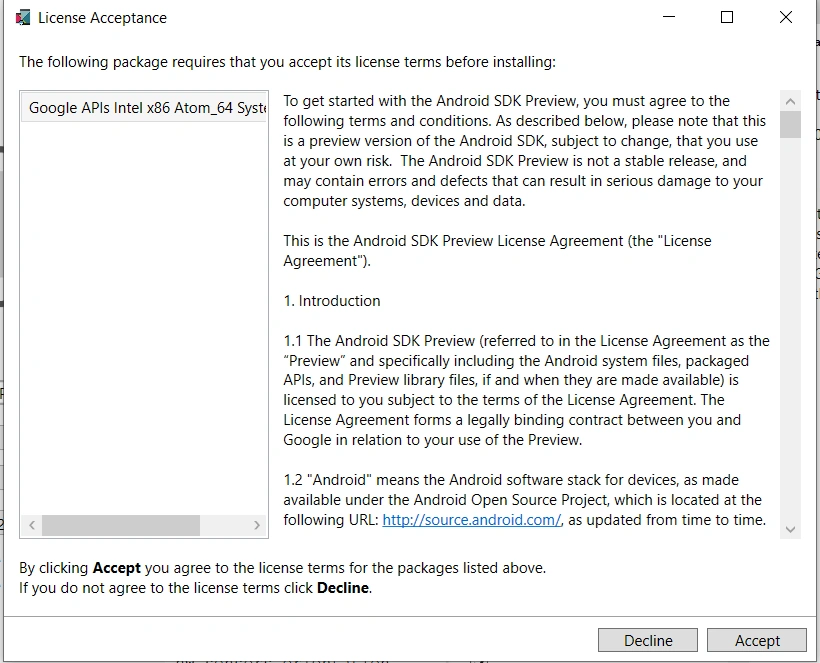The width and height of the screenshot is (820, 663).
Task: Click the vertical scrollbar thumb beside the license text
Action: point(790,125)
